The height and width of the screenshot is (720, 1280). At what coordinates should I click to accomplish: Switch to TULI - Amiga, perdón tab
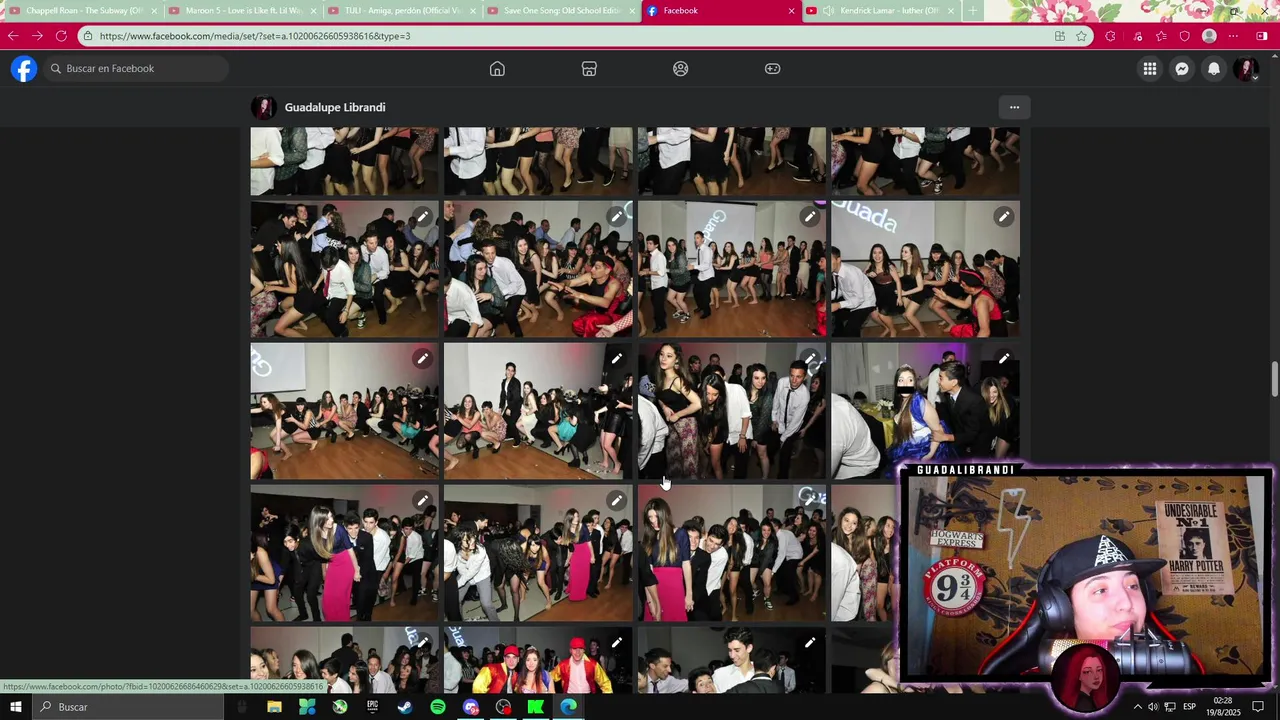(x=403, y=11)
